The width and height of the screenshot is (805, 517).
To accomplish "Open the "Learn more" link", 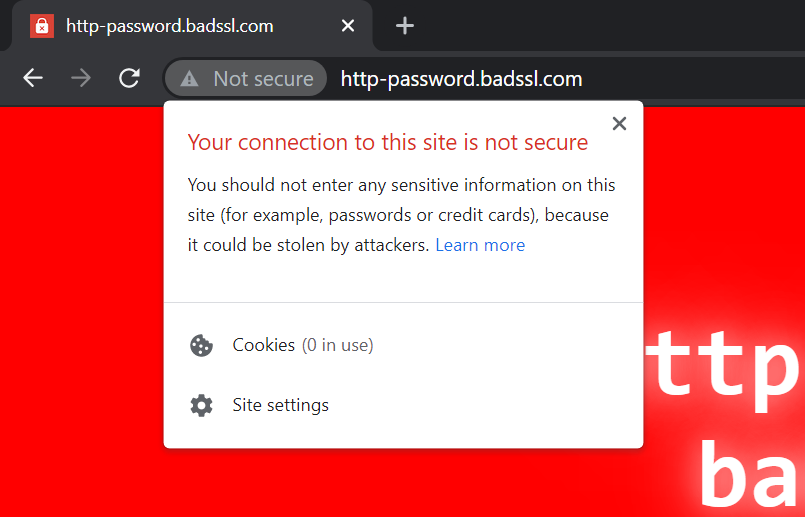I will pyautogui.click(x=480, y=245).
